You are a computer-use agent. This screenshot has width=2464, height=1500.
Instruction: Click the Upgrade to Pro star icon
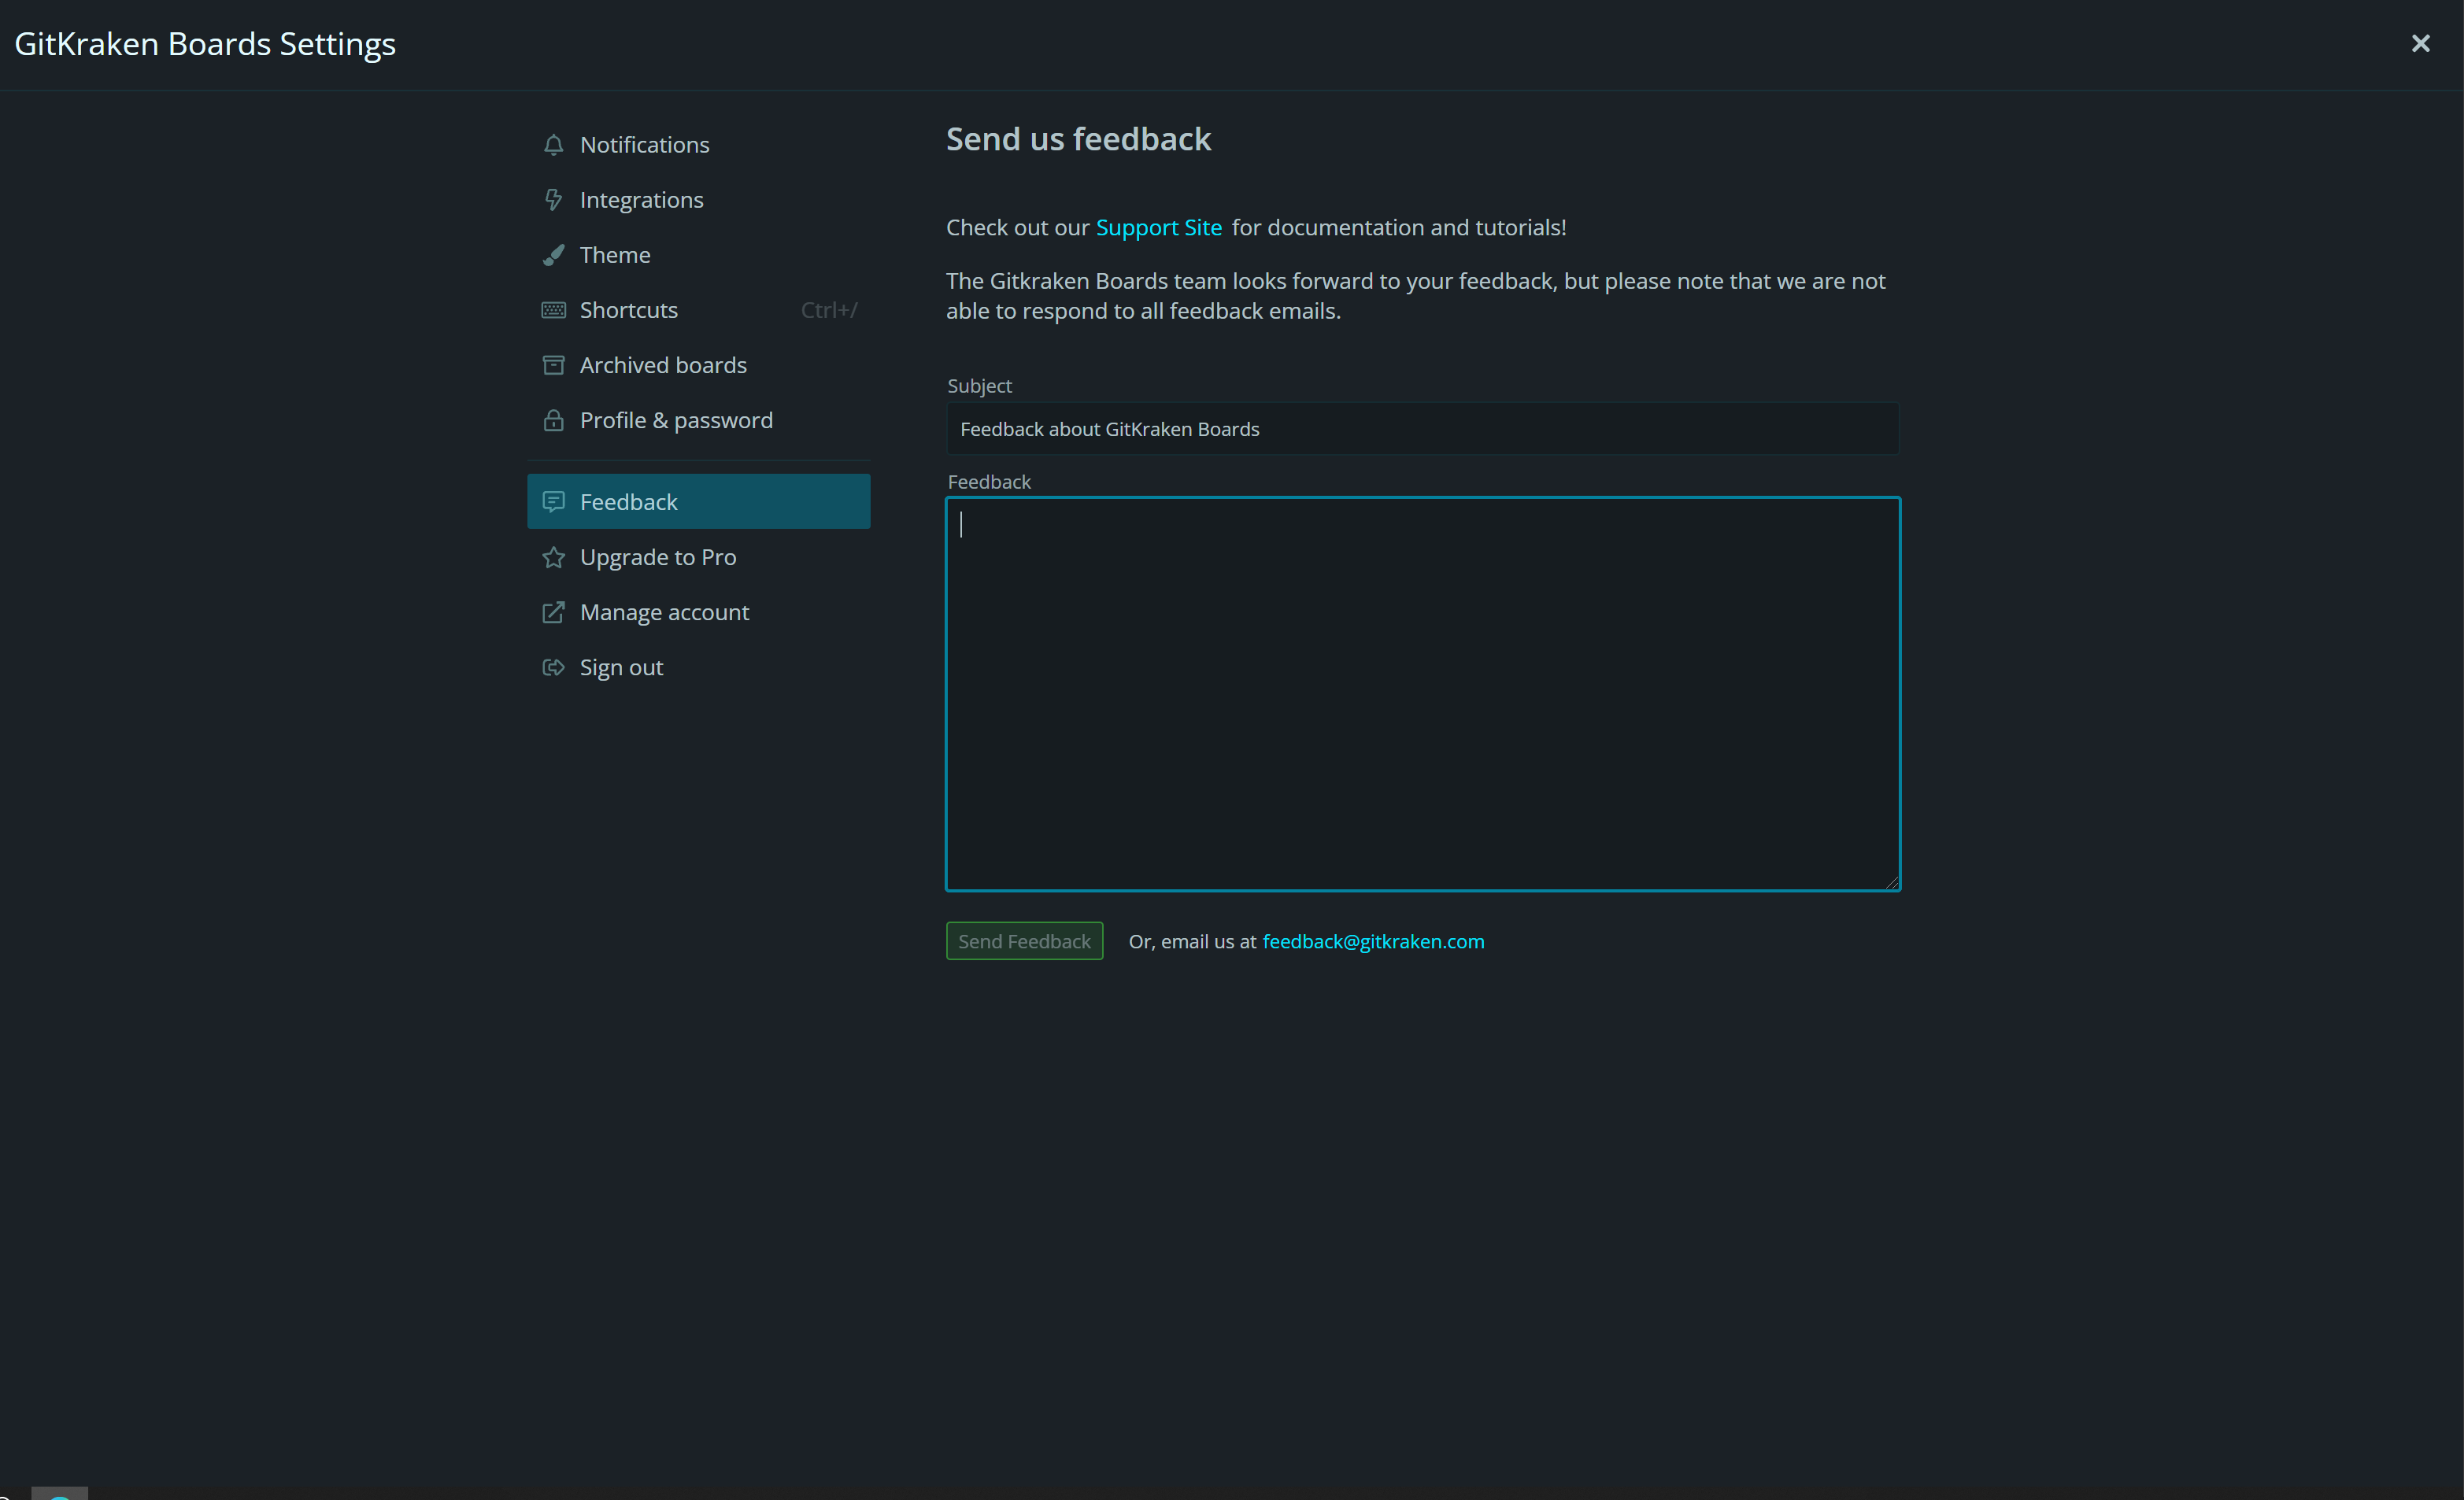[553, 557]
